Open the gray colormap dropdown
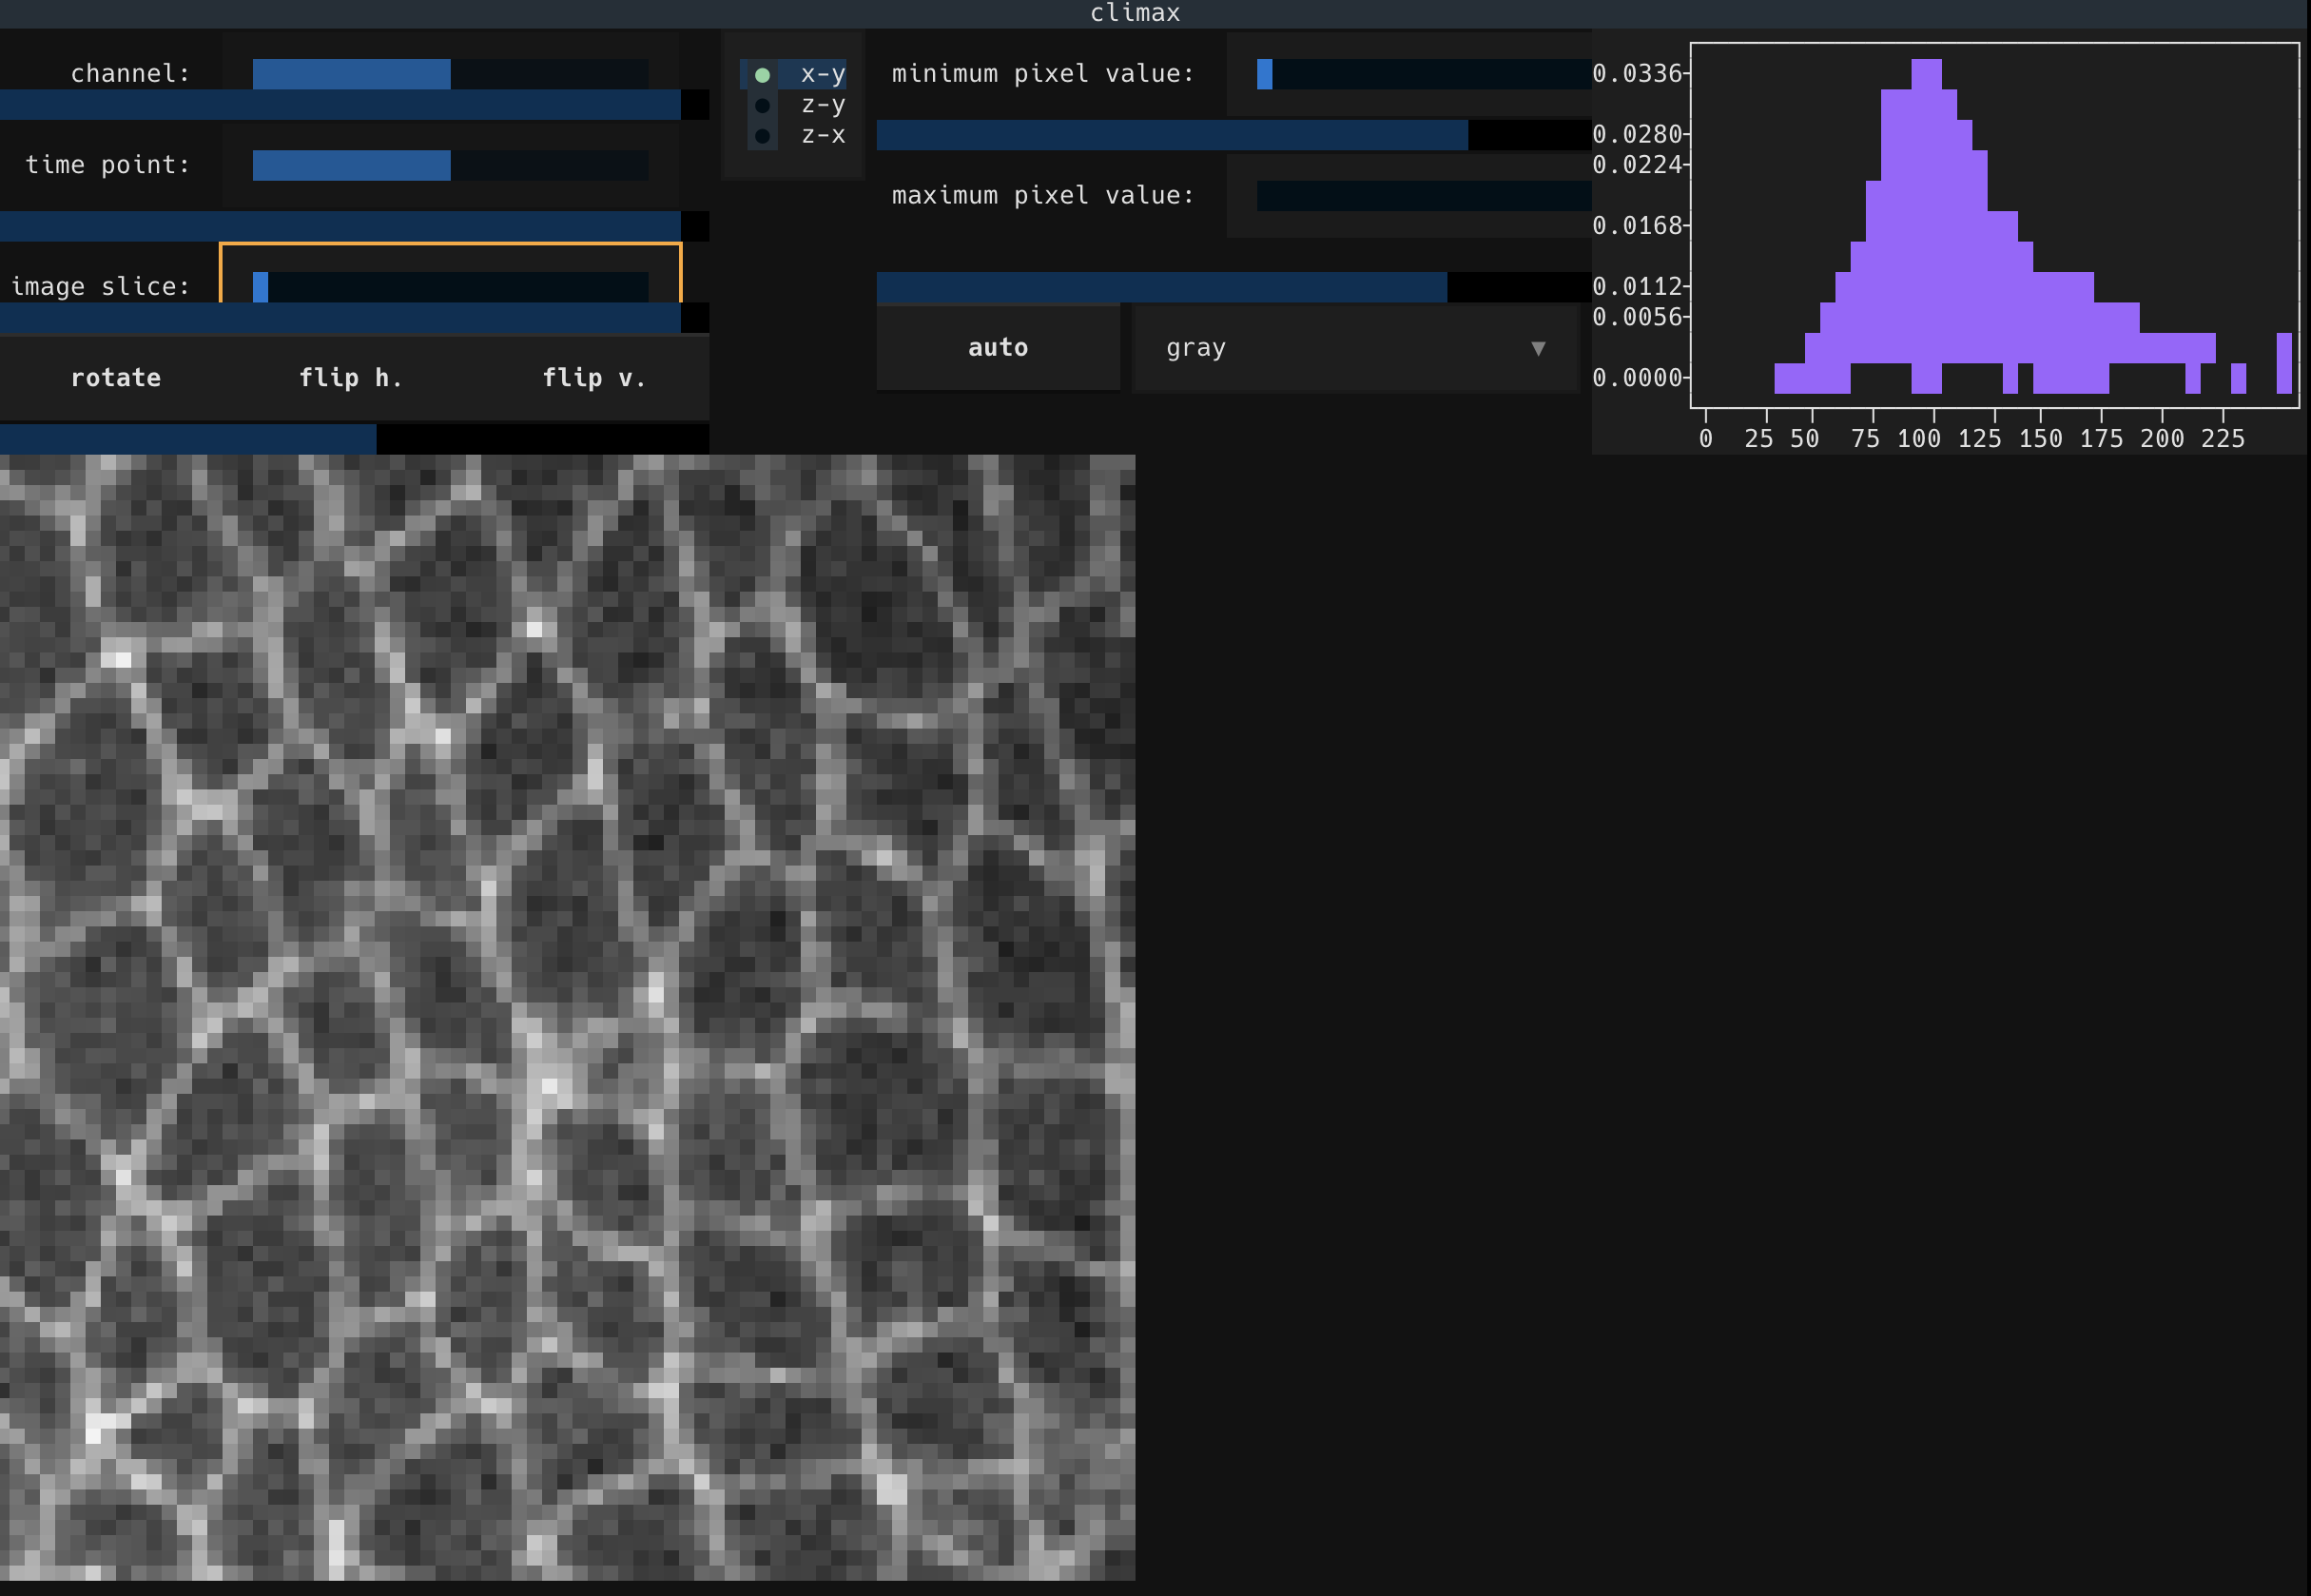 coord(1300,347)
